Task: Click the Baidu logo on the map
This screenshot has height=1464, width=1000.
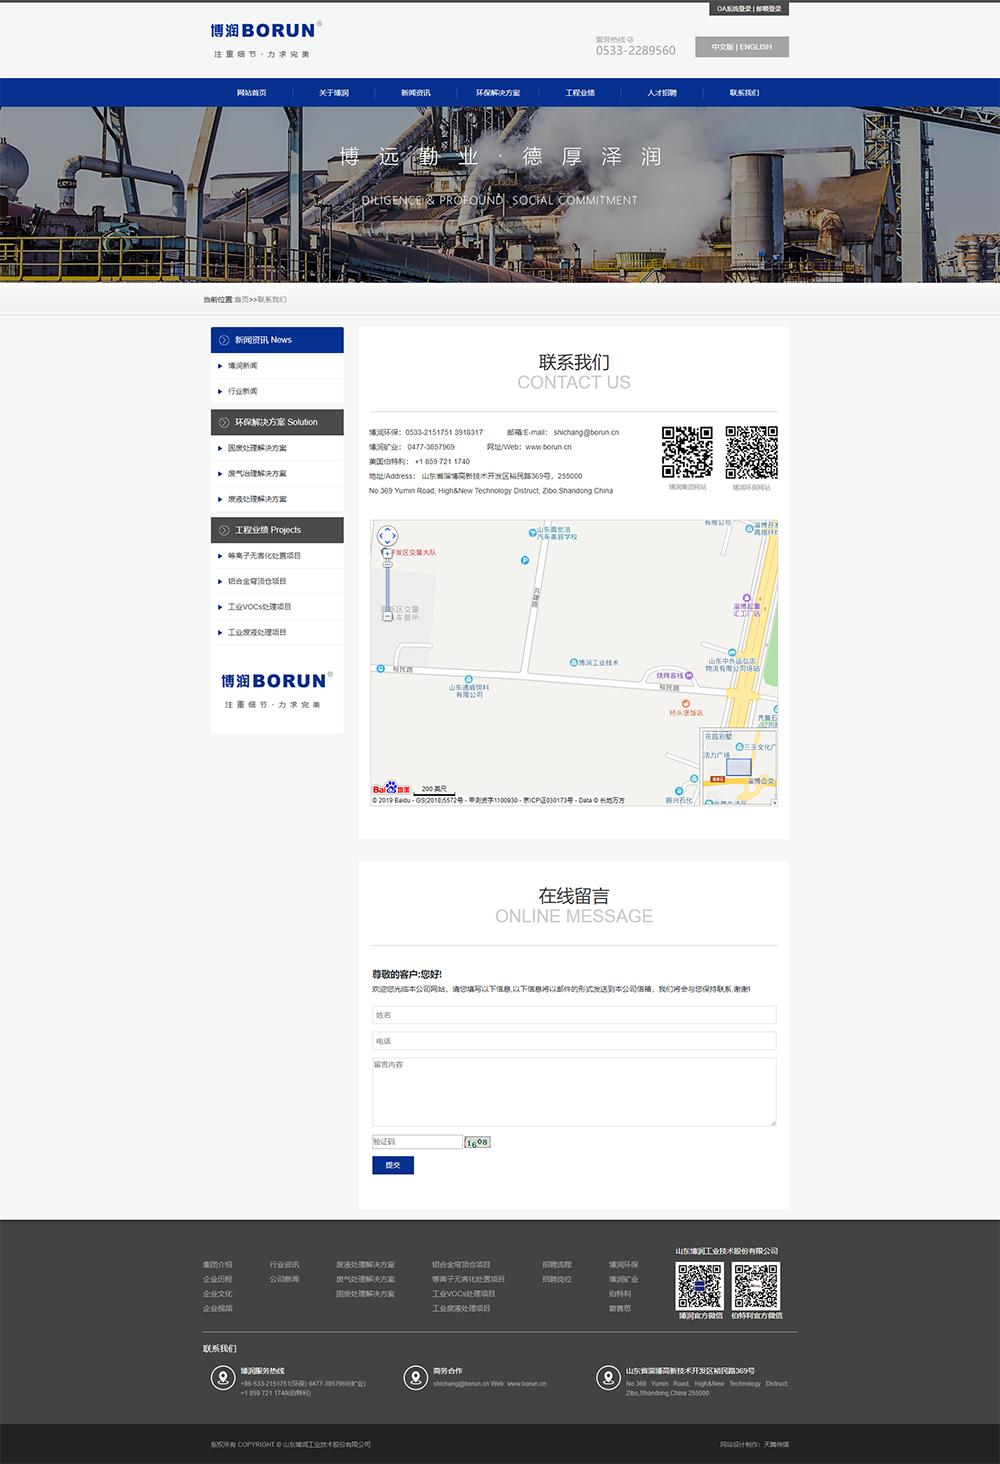Action: pyautogui.click(x=391, y=789)
